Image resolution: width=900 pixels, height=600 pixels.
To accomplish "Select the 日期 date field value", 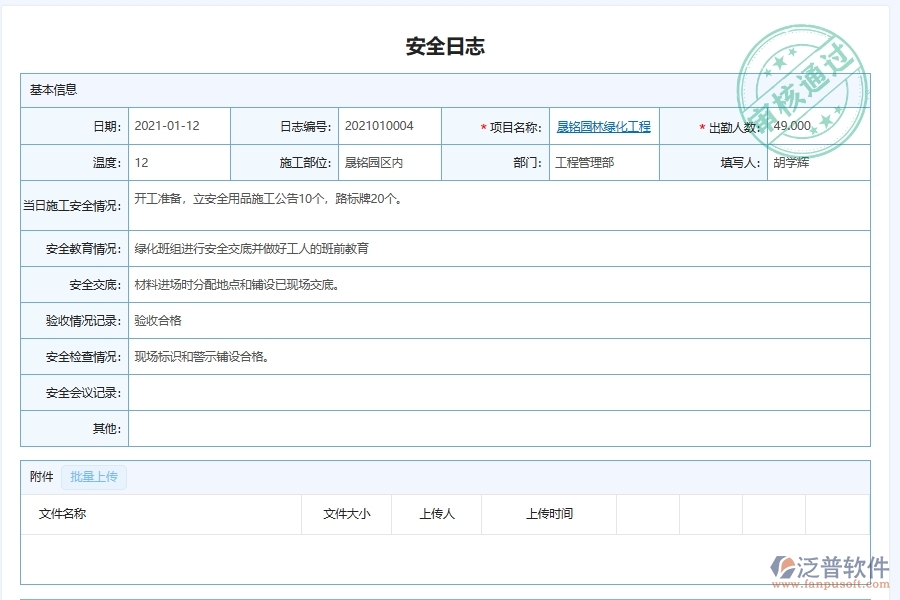I will [170, 126].
